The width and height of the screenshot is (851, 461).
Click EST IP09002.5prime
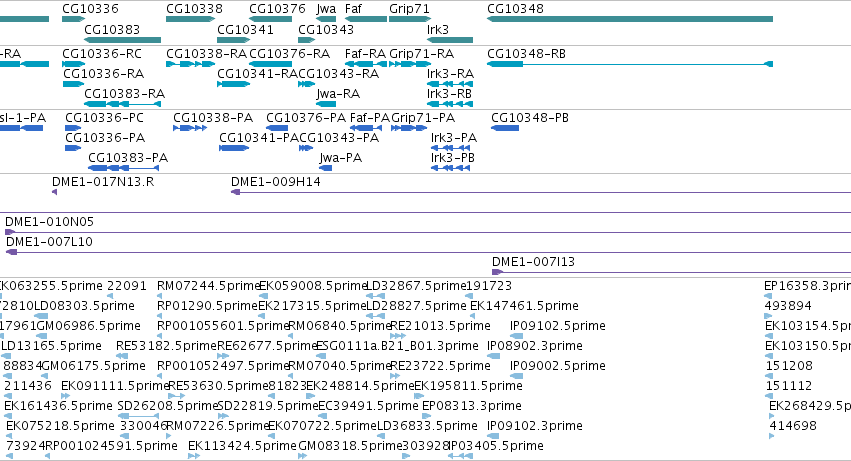[558, 366]
